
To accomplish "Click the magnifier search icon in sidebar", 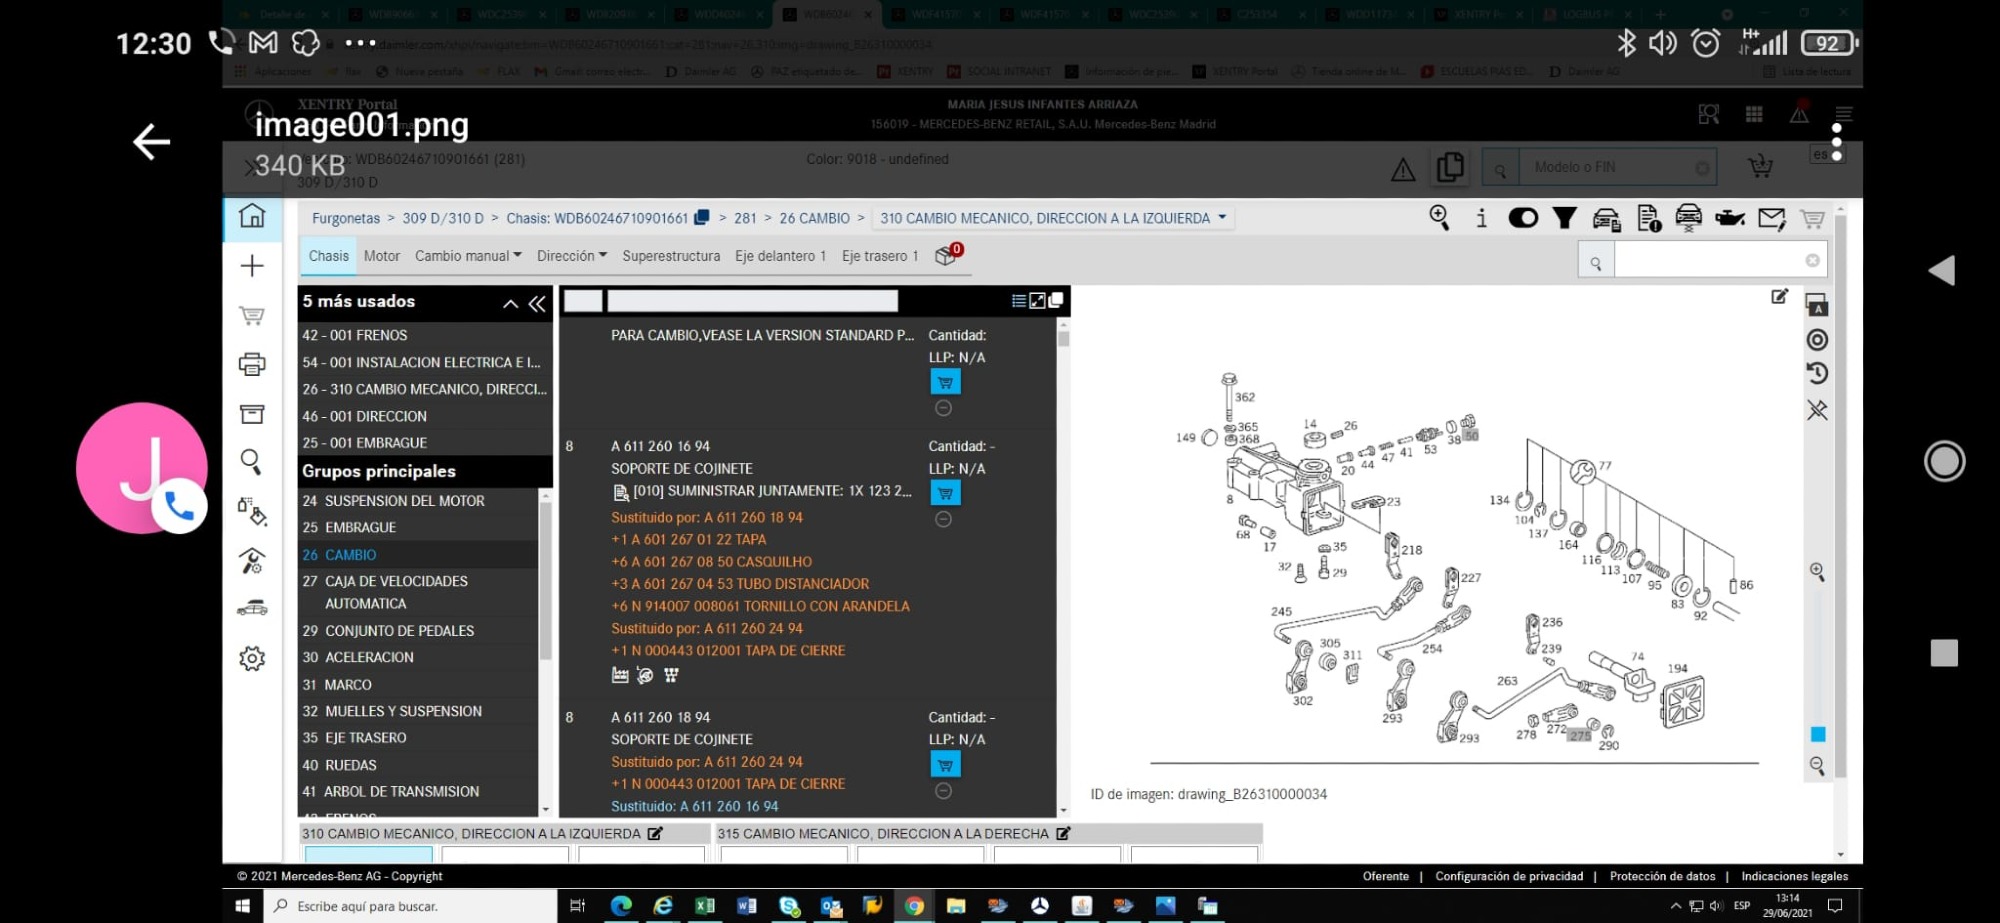I will pyautogui.click(x=251, y=461).
